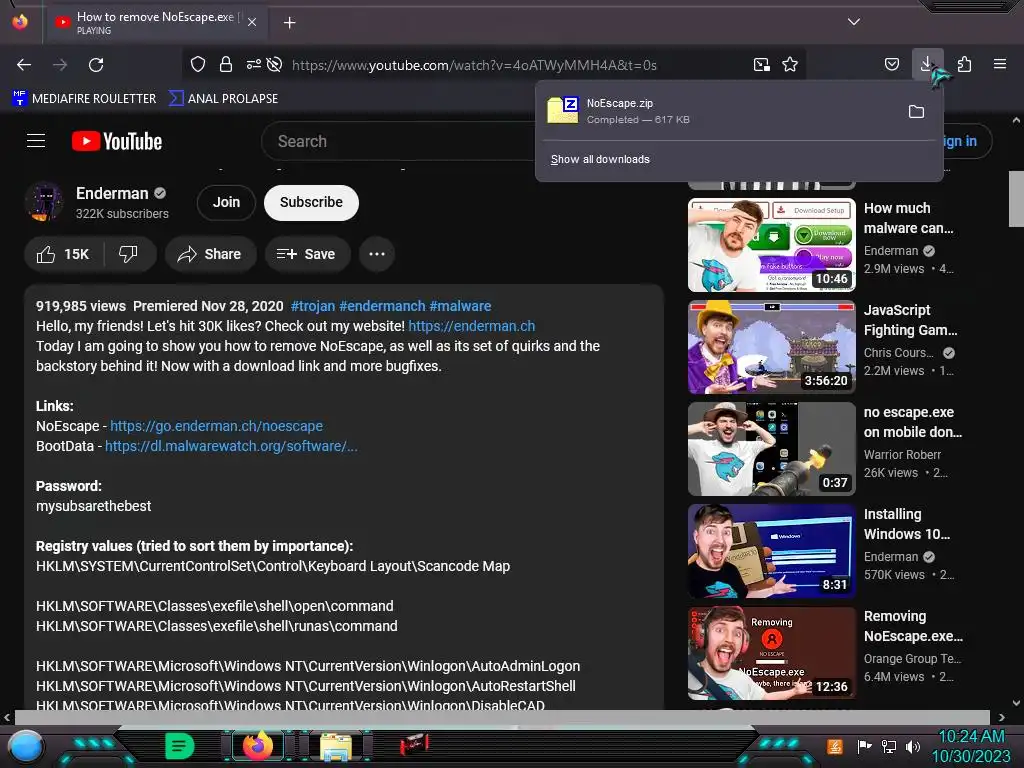Click the scrollbar down arrow
The width and height of the screenshot is (1024, 768).
coord(1016,703)
